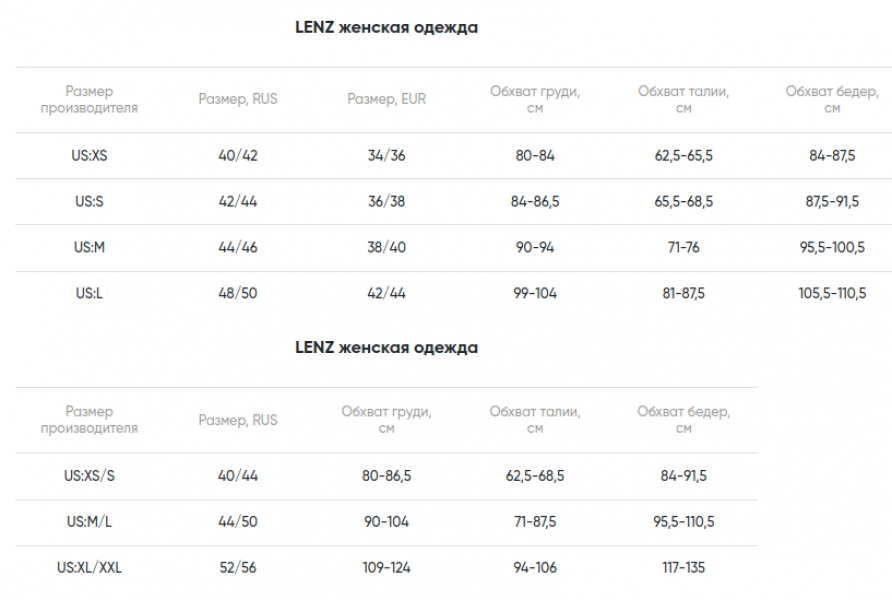
Task: Click waist value 71-76 cell
Action: (x=684, y=248)
